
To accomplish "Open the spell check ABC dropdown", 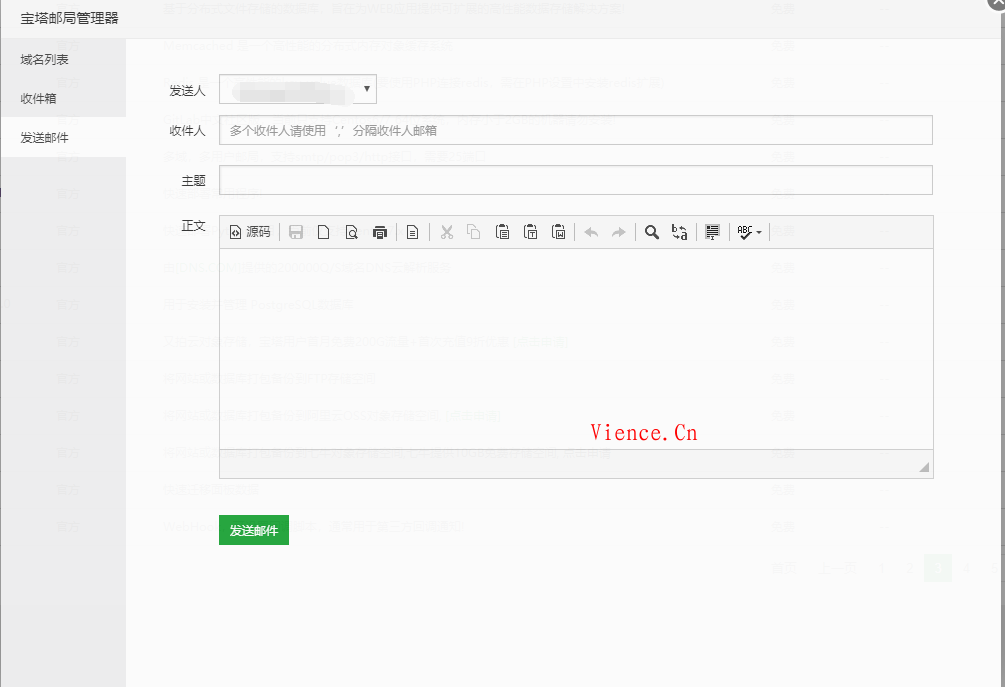I will click(x=749, y=232).
